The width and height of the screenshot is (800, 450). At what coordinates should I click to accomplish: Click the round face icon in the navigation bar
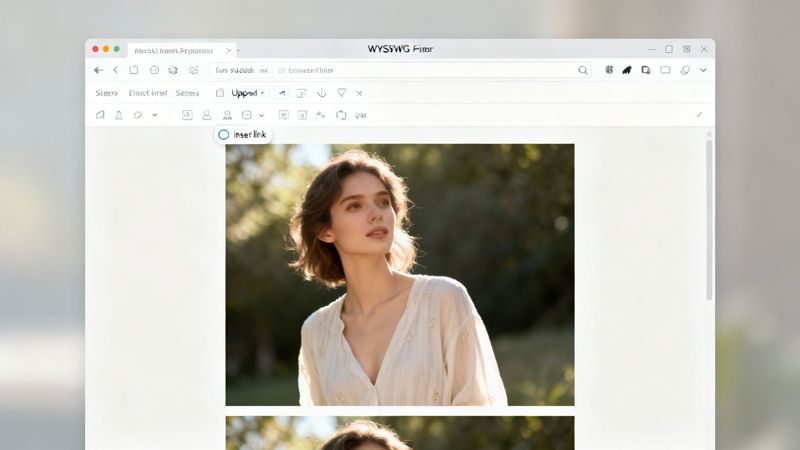154,70
